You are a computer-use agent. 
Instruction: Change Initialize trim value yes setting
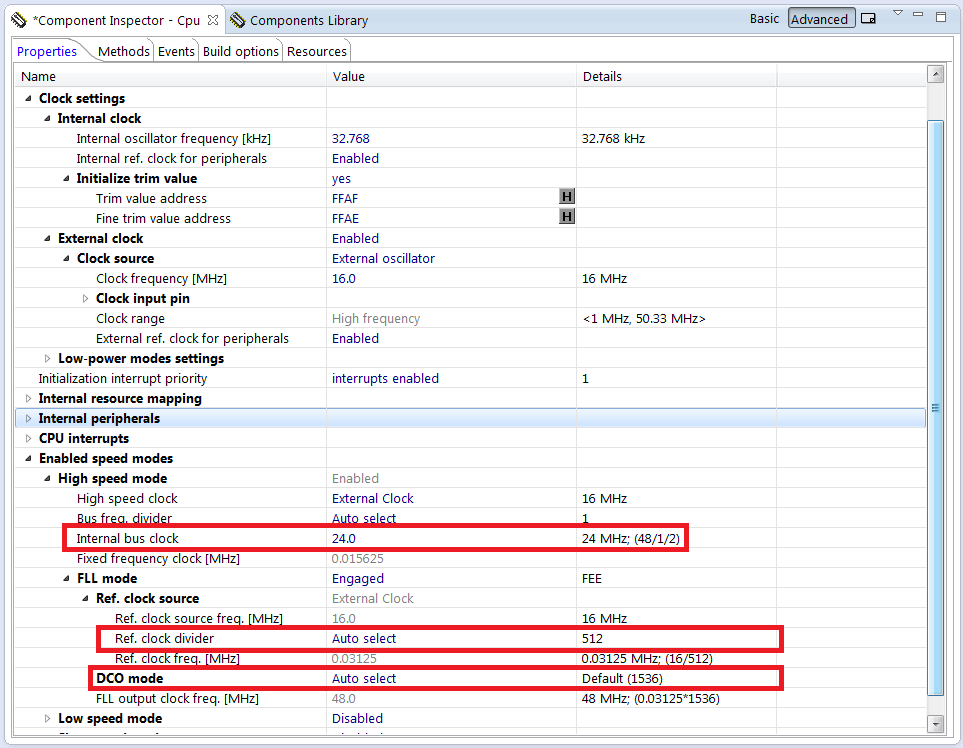click(x=341, y=179)
